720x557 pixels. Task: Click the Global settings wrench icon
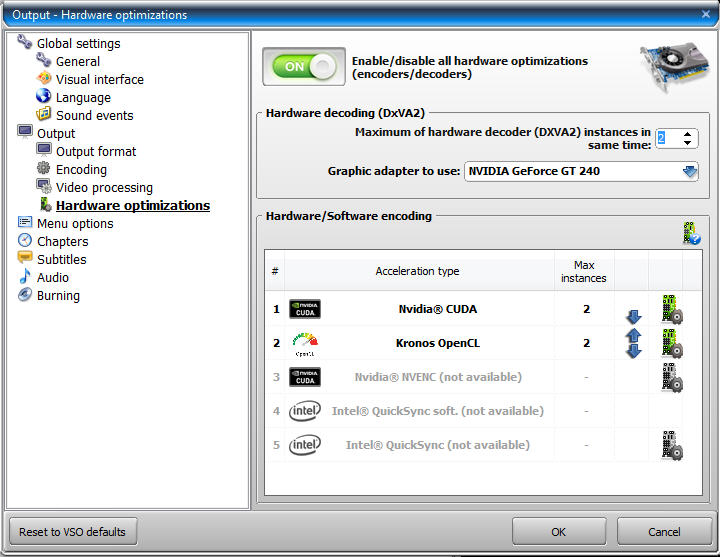tap(24, 42)
